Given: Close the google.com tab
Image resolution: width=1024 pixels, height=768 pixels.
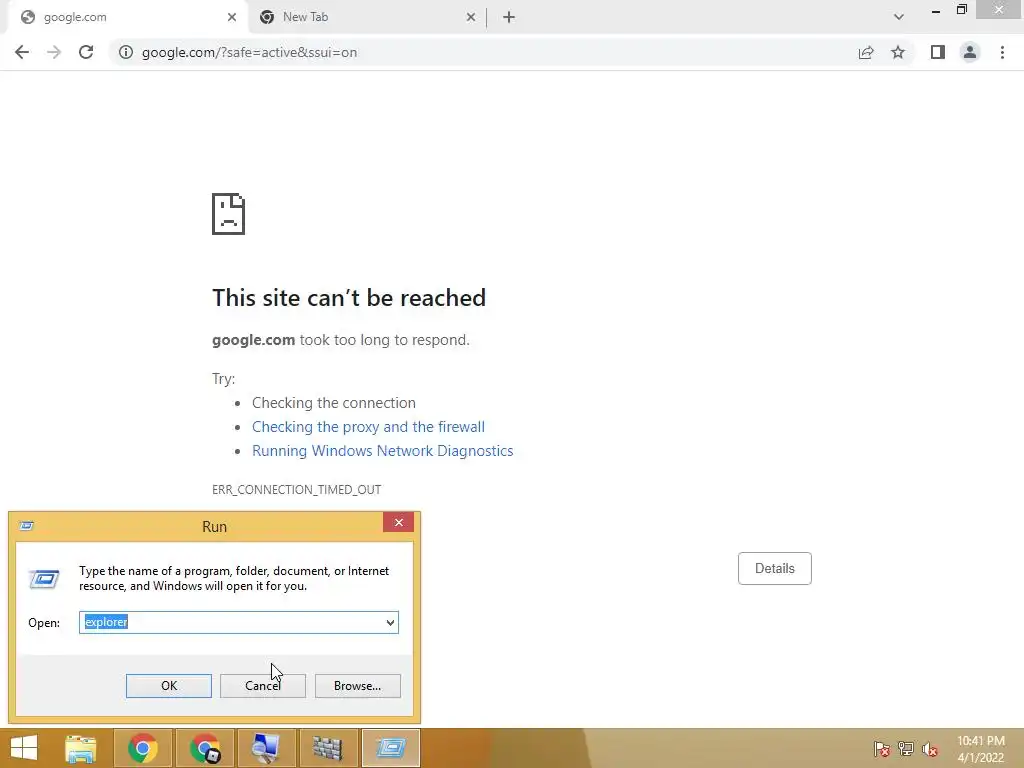Looking at the screenshot, I should 232,17.
